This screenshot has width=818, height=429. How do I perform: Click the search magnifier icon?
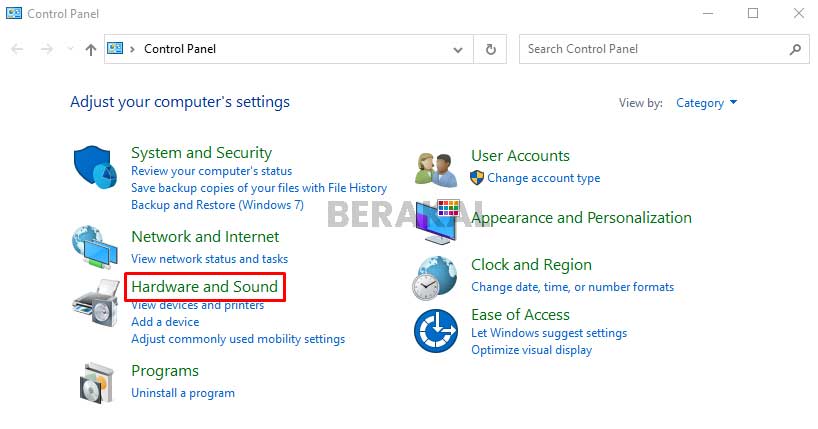click(x=796, y=48)
